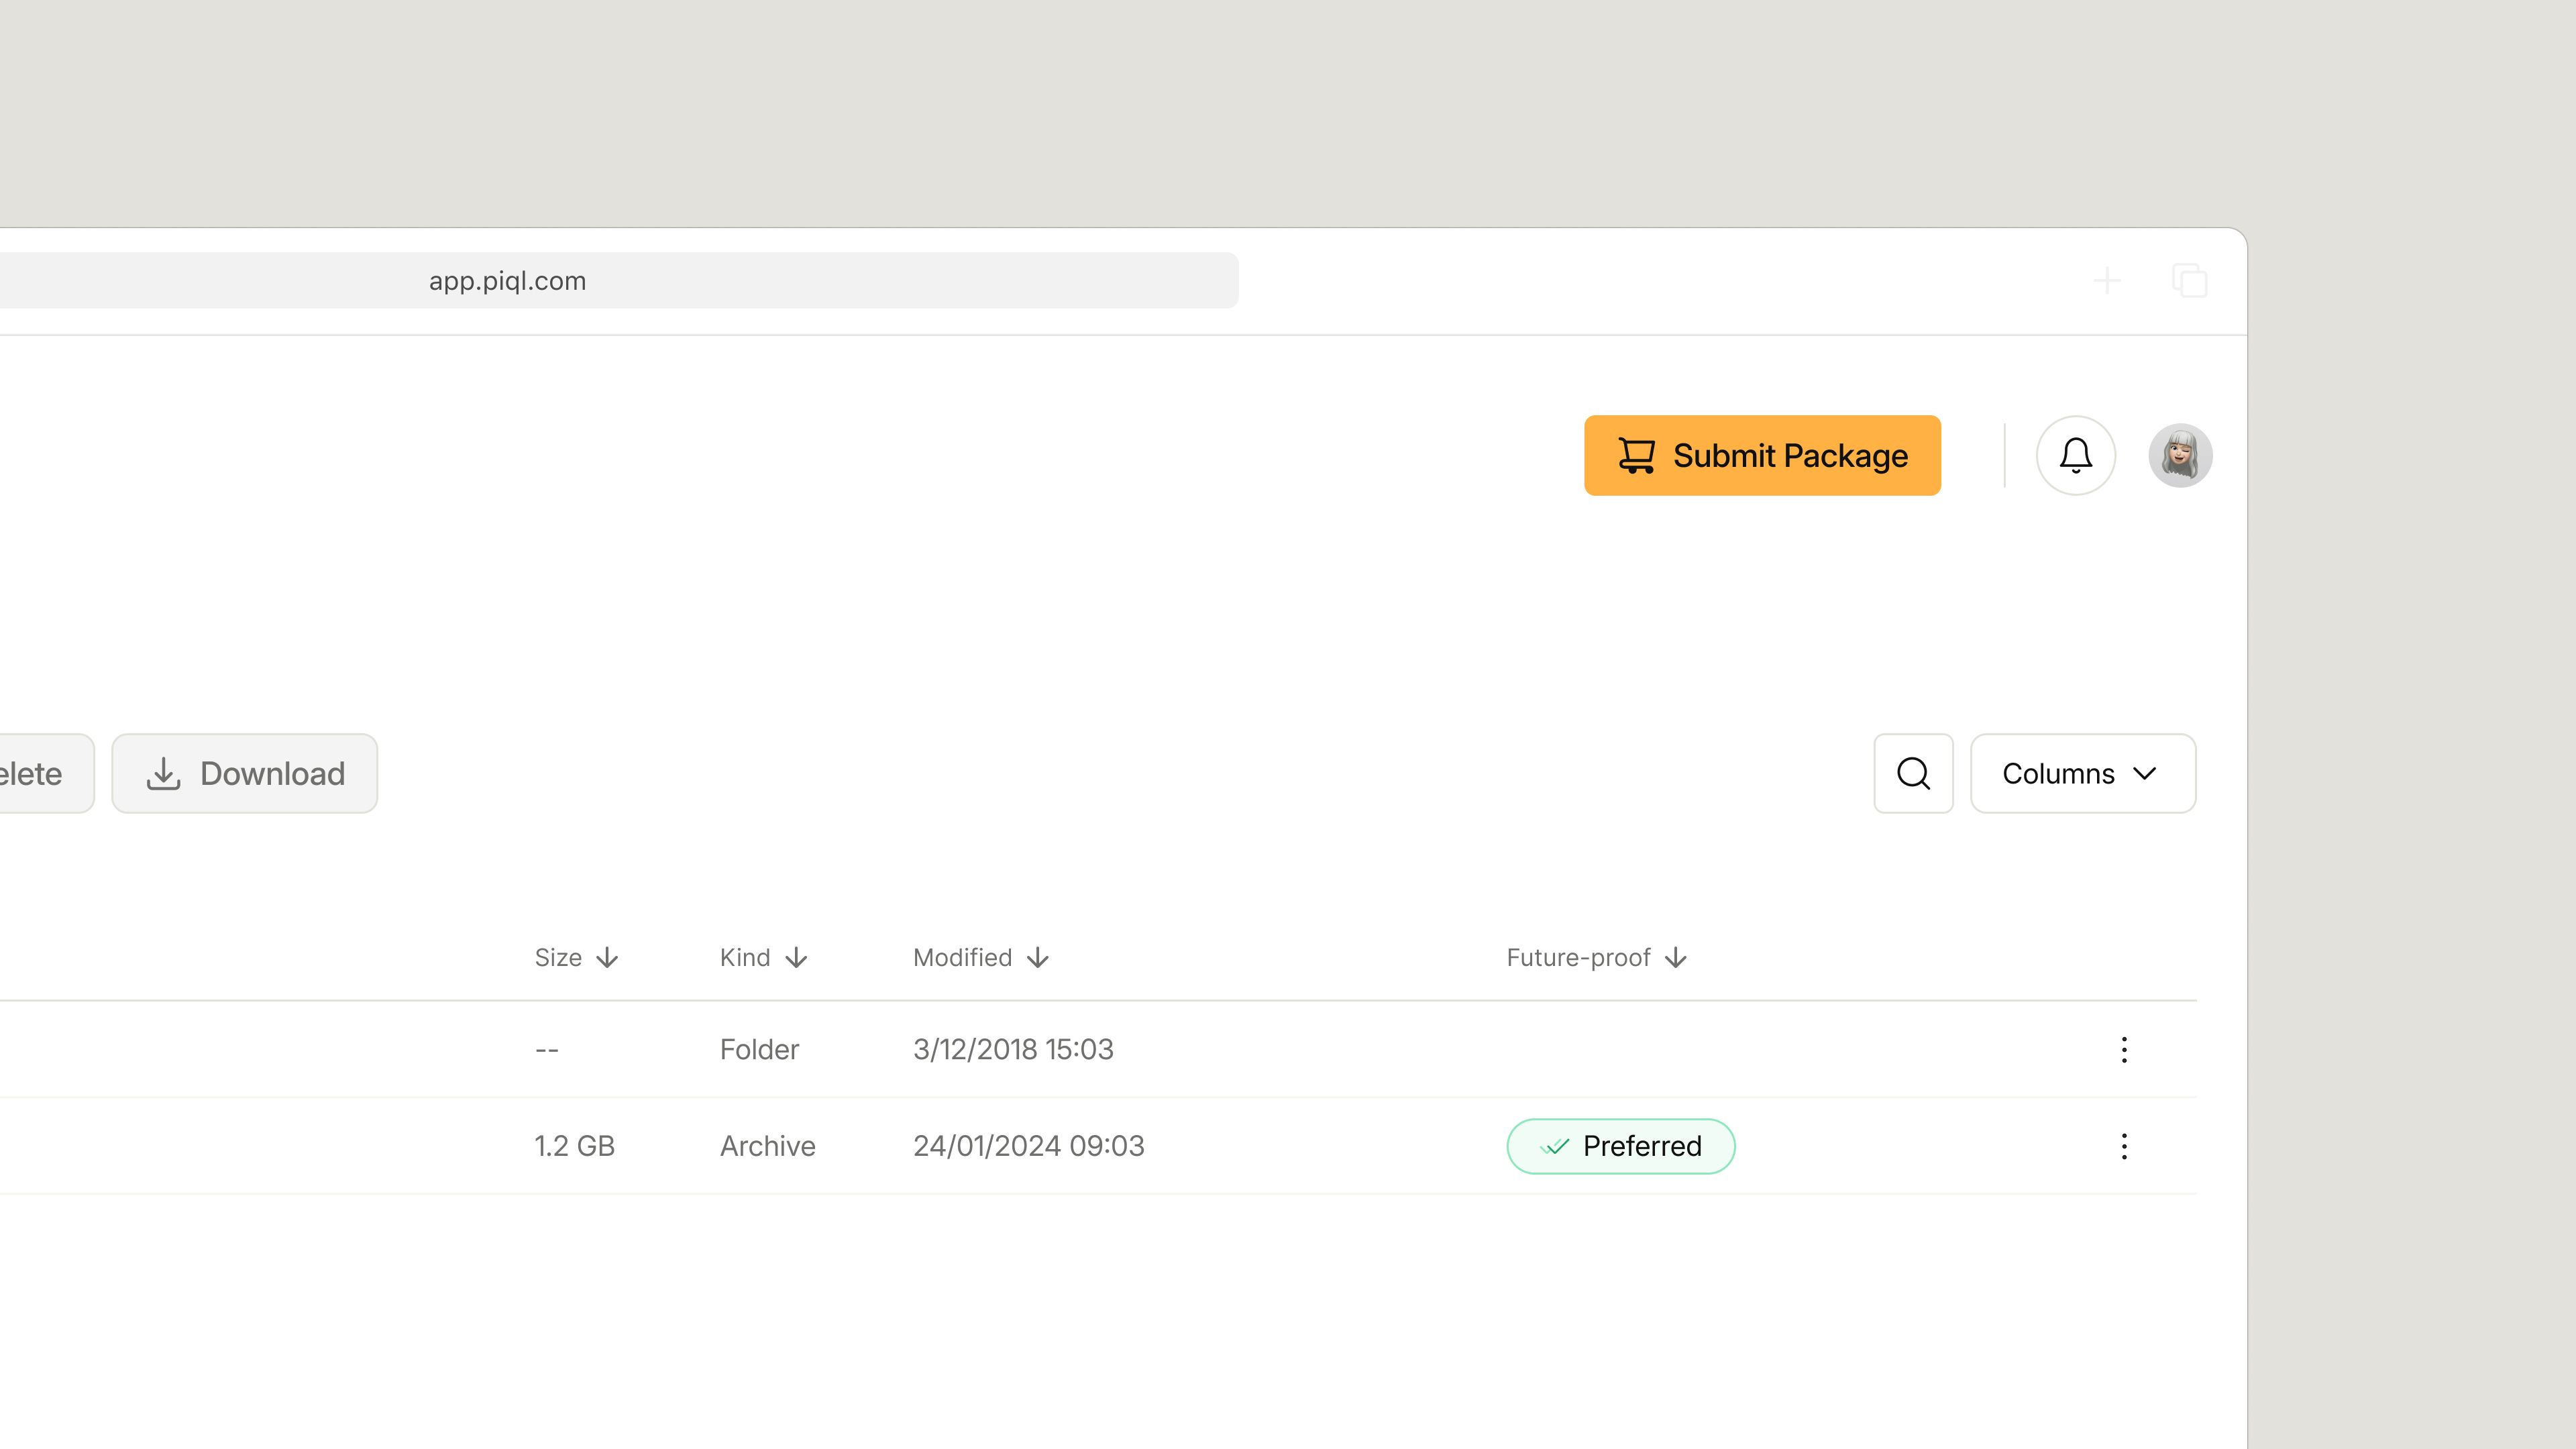Click the app.piql.com address bar
The width and height of the screenshot is (2576, 1449).
[619, 280]
